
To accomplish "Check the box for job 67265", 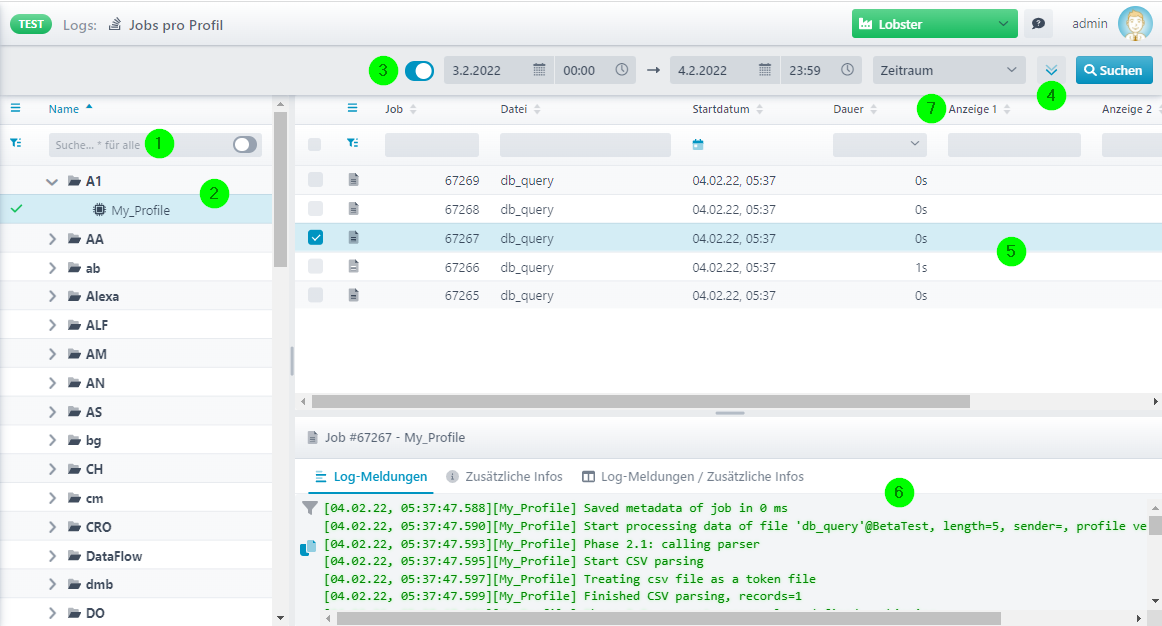I will coord(315,295).
